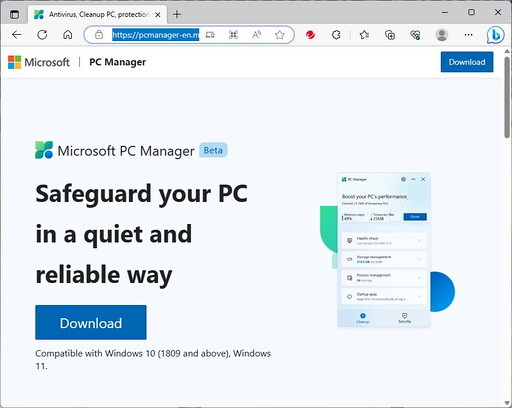This screenshot has height=408, width=512.
Task: Click the large Download button under headline
Action: (91, 322)
